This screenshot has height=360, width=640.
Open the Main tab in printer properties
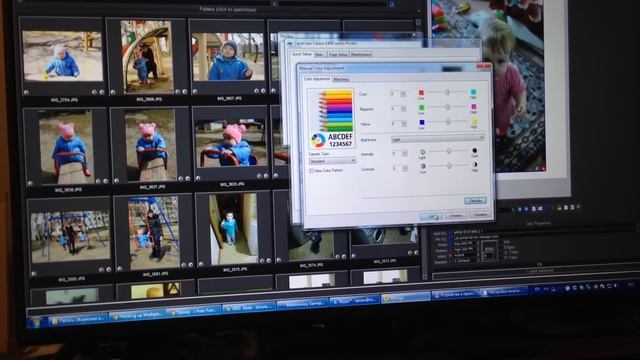pyautogui.click(x=320, y=54)
